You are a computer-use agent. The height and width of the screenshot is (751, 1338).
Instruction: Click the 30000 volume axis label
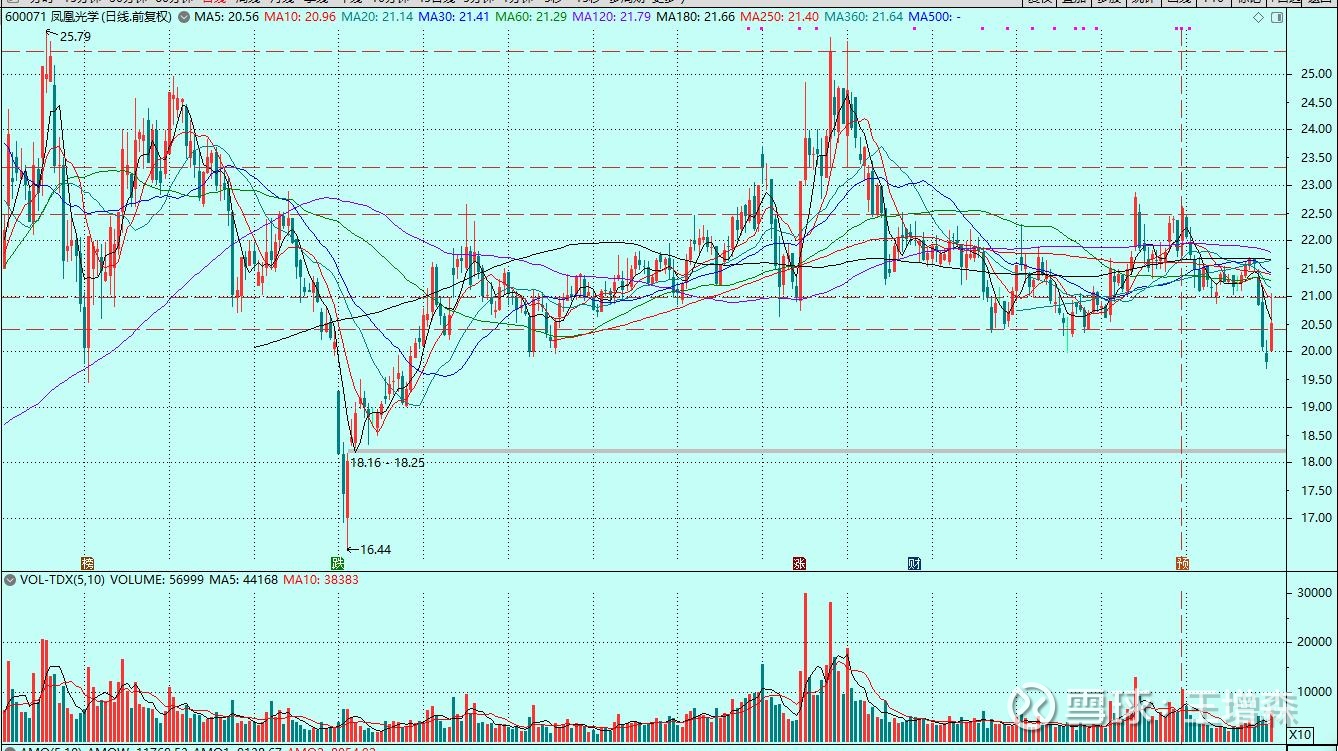[x=1314, y=592]
